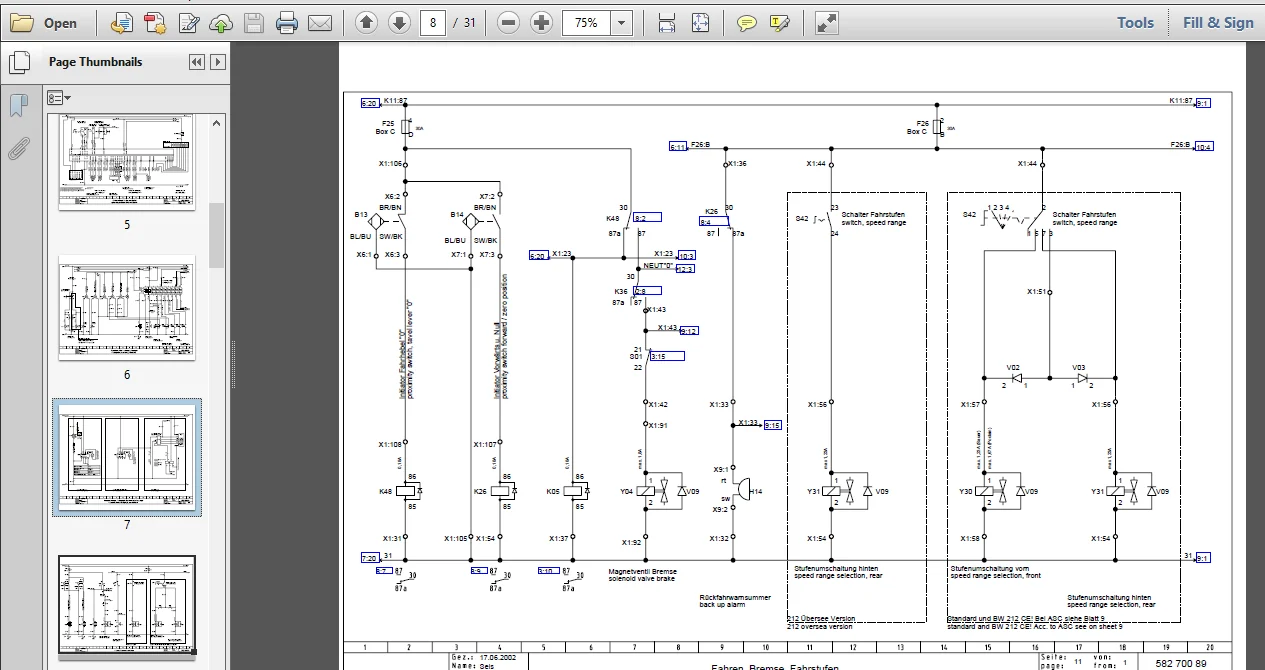
Task: Click the 9:1 link beside K11:87
Action: click(x=1203, y=102)
